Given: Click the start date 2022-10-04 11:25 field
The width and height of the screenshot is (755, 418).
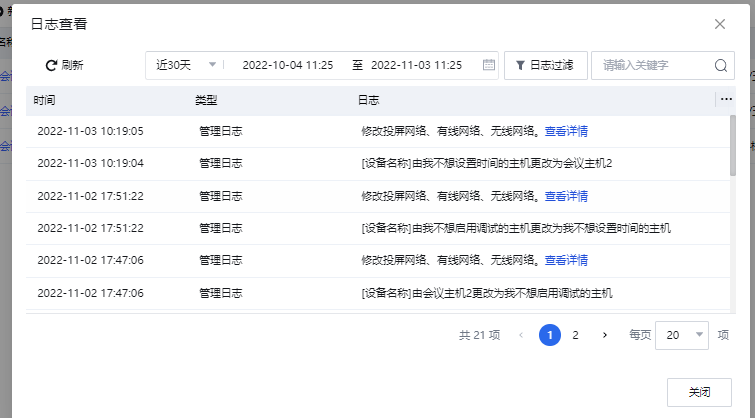Looking at the screenshot, I should pyautogui.click(x=287, y=65).
